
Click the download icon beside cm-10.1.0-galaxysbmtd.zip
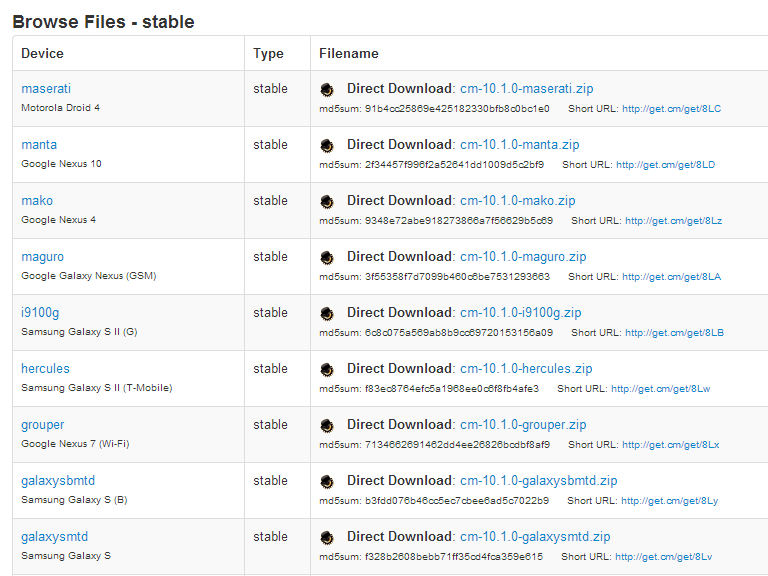coord(327,481)
